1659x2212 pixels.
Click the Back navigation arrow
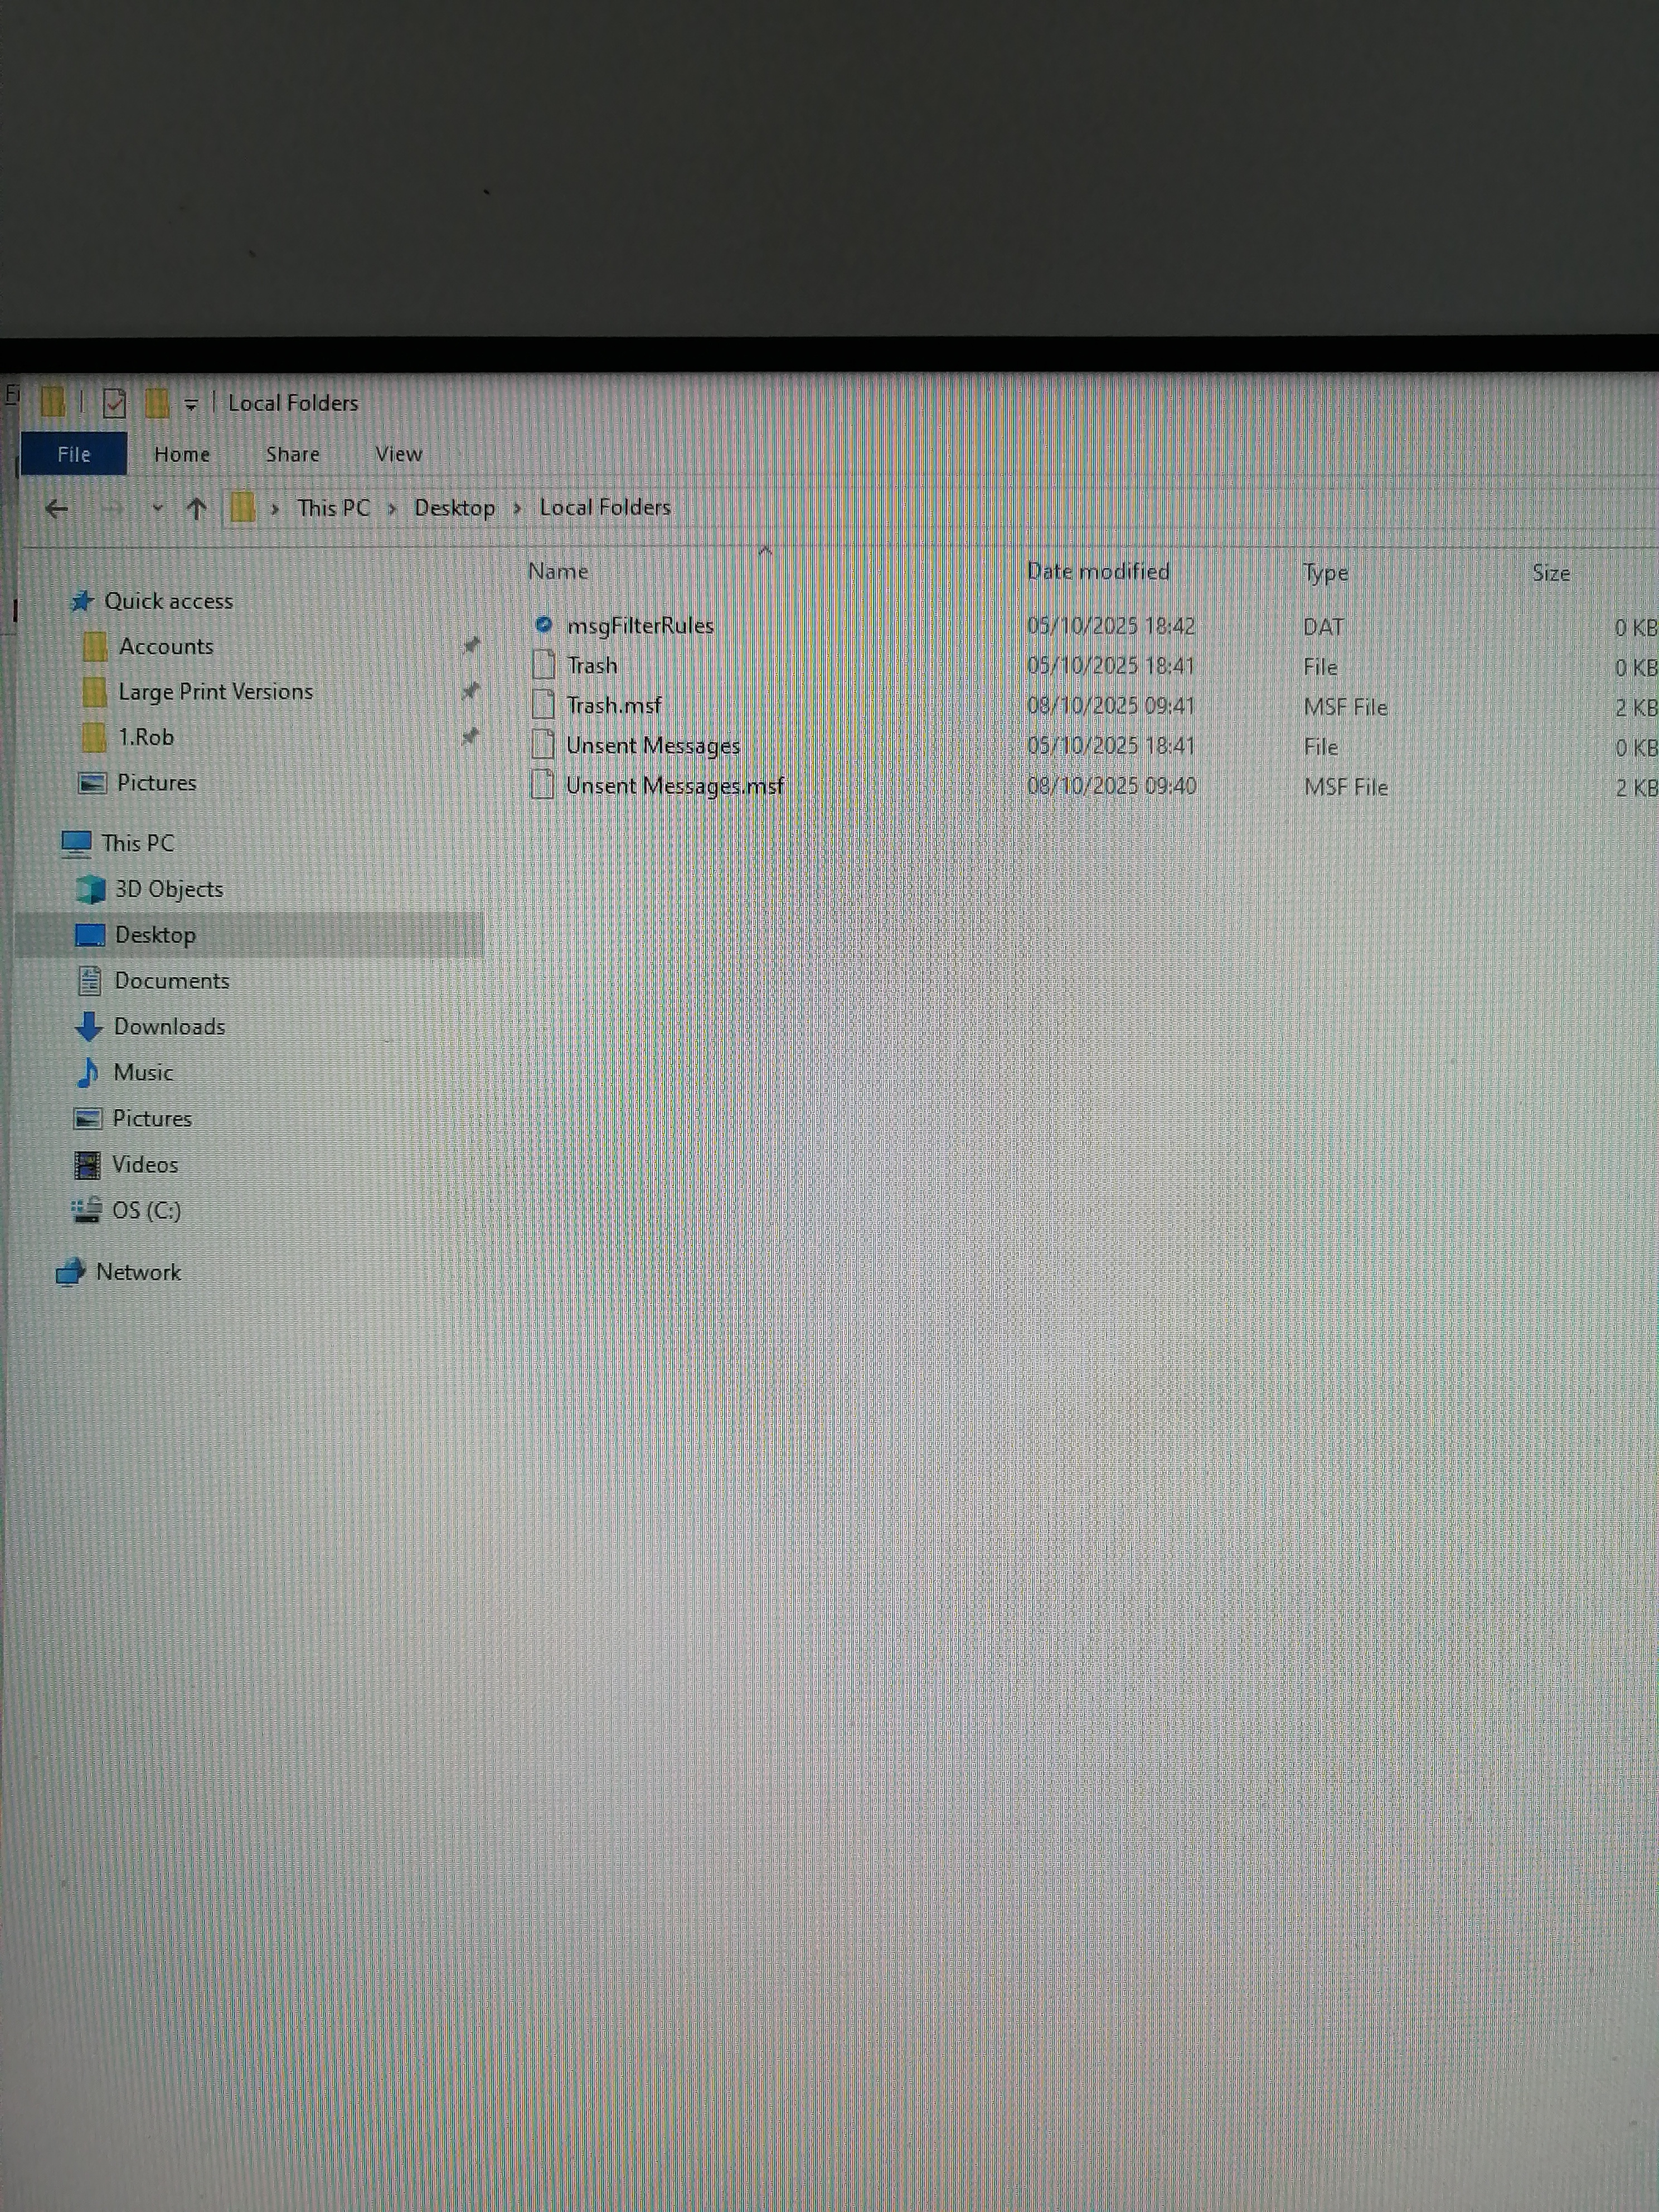(x=57, y=508)
